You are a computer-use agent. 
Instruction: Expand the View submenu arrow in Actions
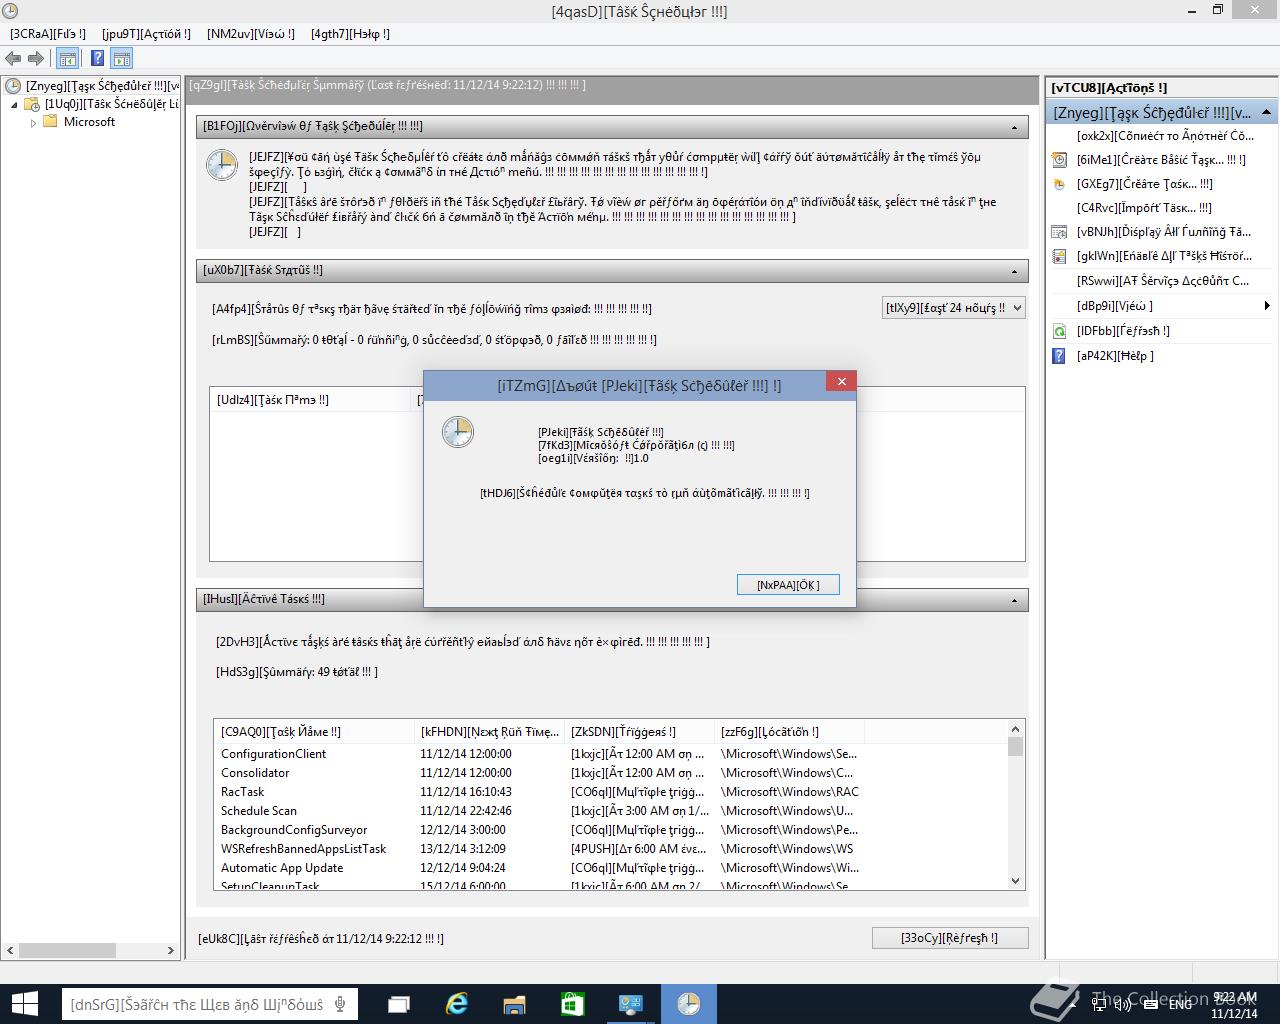(x=1267, y=306)
